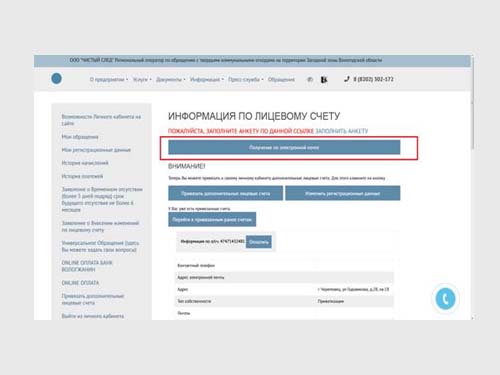Click the 'Приватизация' value cell
The height and width of the screenshot is (375, 500).
click(331, 301)
